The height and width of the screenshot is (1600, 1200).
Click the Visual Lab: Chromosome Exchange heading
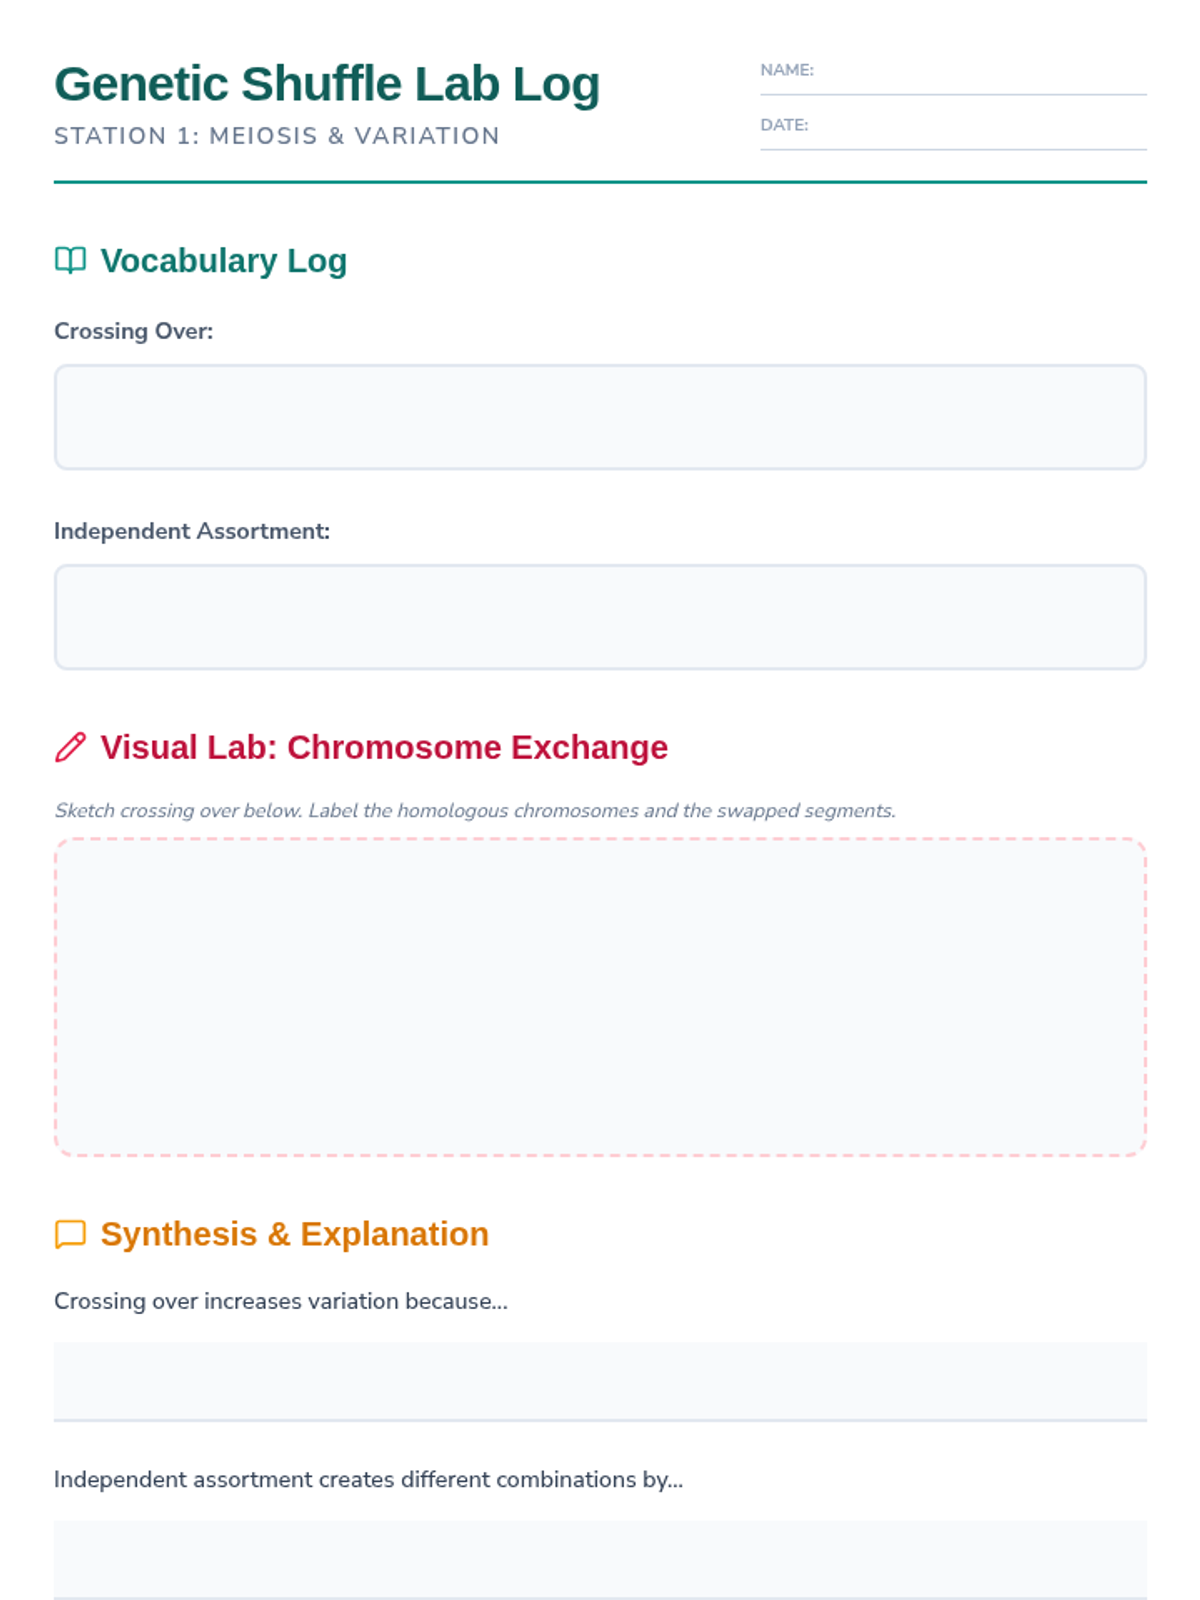[384, 748]
